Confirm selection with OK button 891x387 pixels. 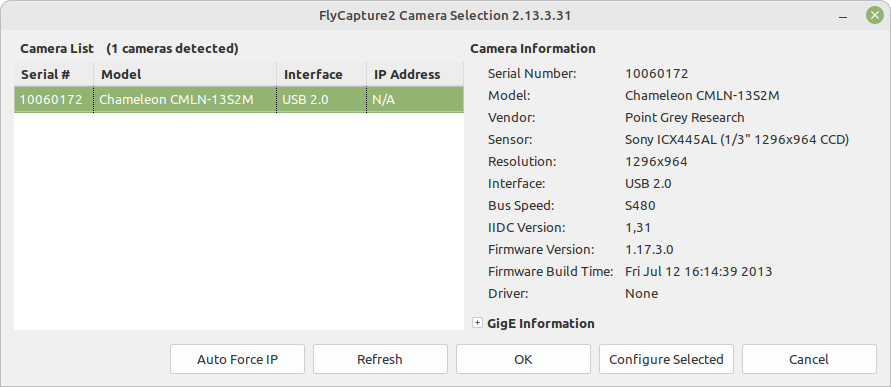pos(523,359)
